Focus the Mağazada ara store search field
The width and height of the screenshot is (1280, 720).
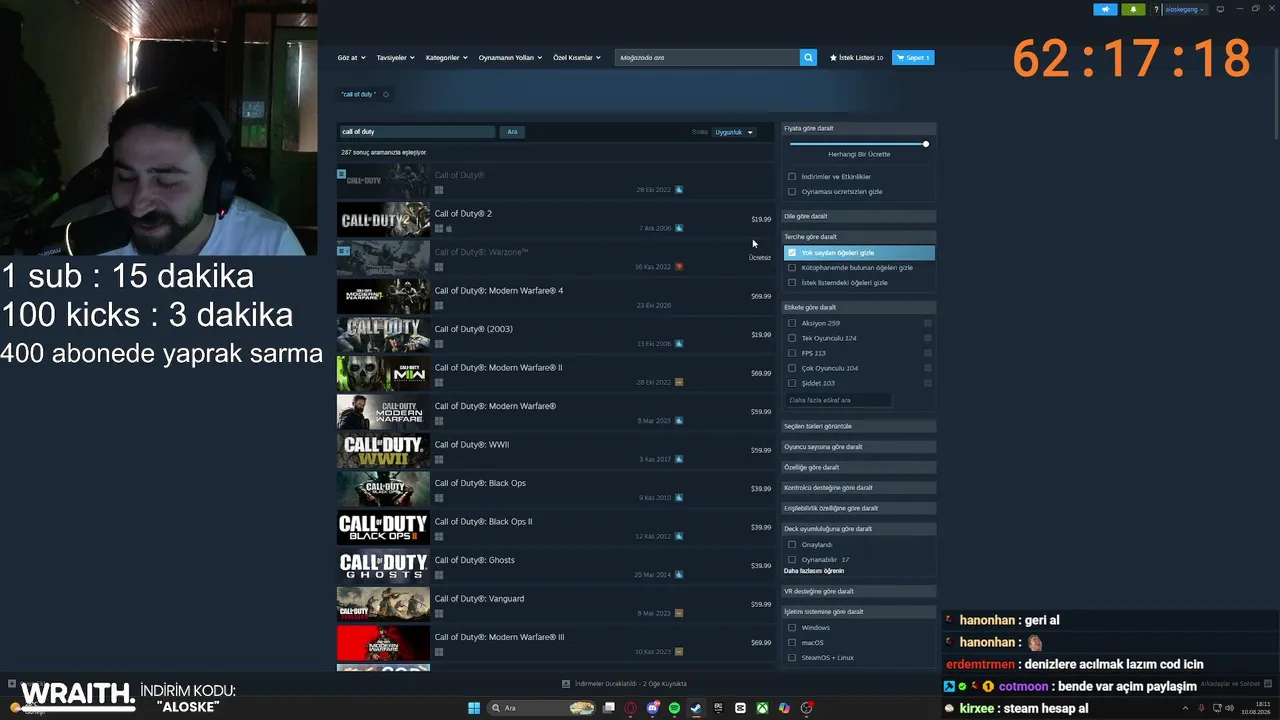(x=707, y=58)
